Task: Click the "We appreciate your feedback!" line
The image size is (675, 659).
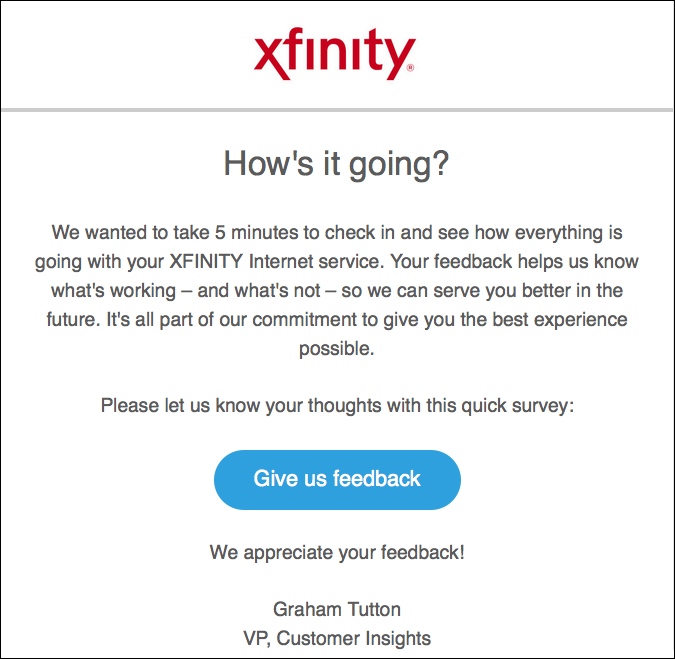Action: 337,552
